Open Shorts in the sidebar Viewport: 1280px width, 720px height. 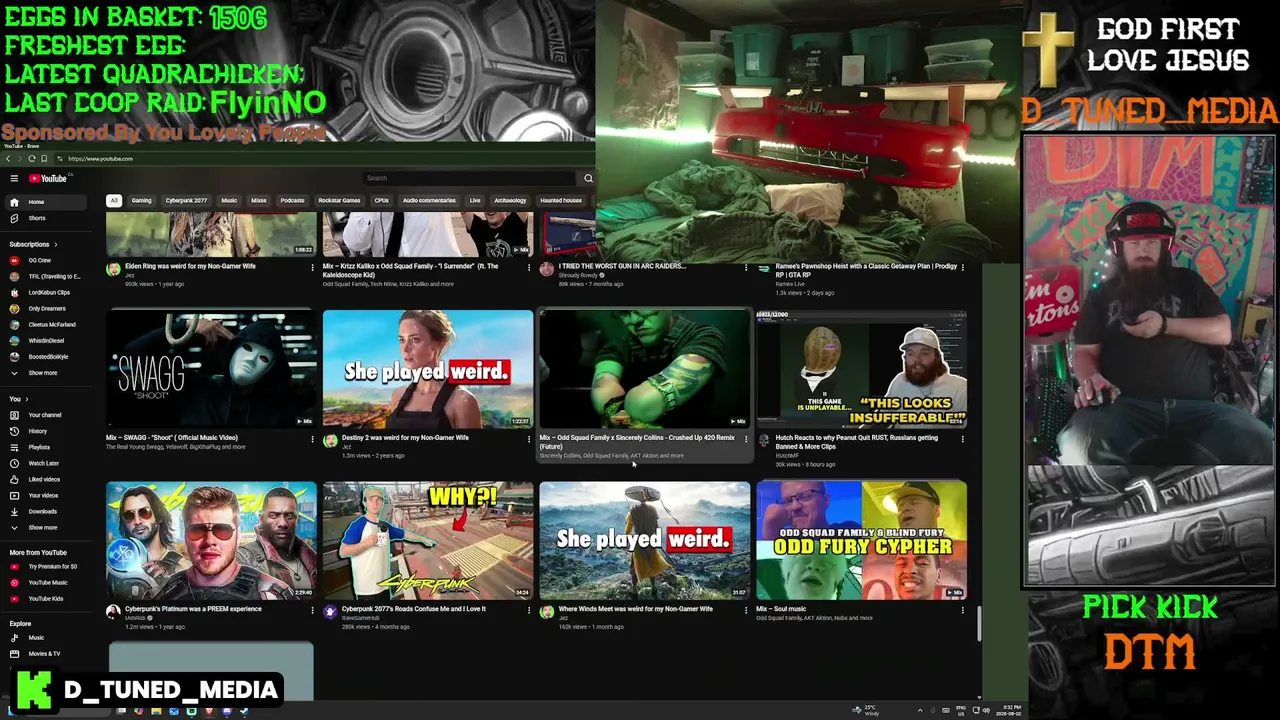[x=46, y=218]
